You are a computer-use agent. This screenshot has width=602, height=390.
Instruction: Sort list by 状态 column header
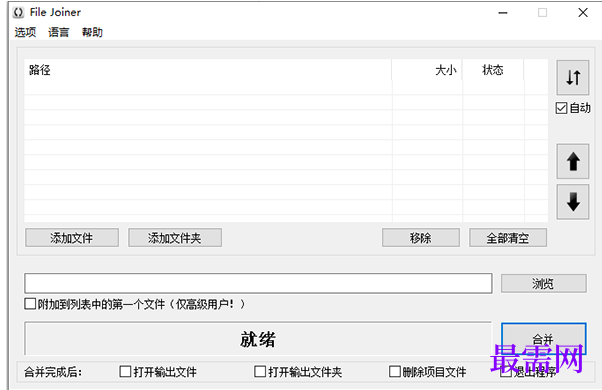[x=493, y=70]
